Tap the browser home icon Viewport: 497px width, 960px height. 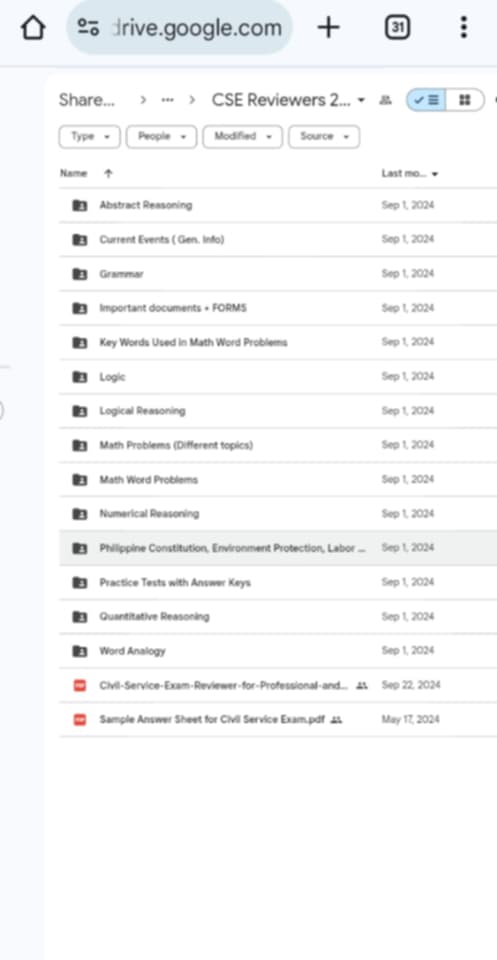[33, 28]
